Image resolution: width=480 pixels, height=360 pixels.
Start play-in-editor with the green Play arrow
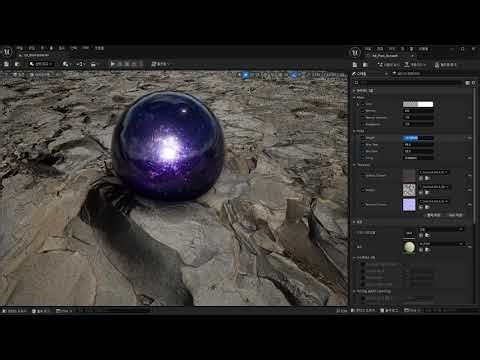point(113,64)
